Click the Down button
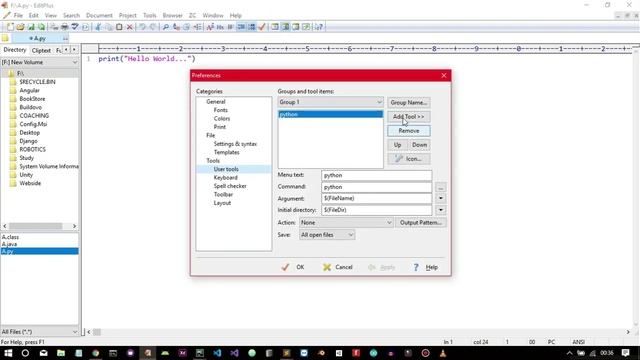Viewport: 640px width, 360px height. [x=419, y=145]
